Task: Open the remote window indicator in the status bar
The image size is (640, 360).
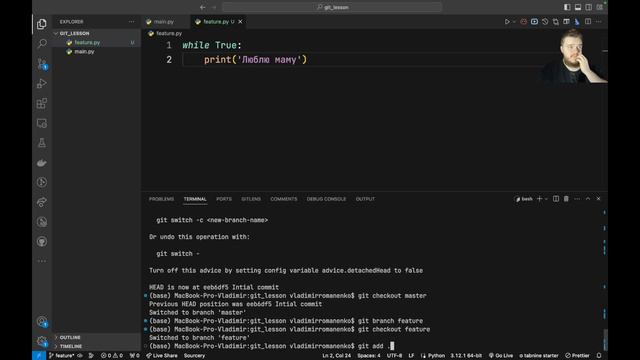Action: 39,356
